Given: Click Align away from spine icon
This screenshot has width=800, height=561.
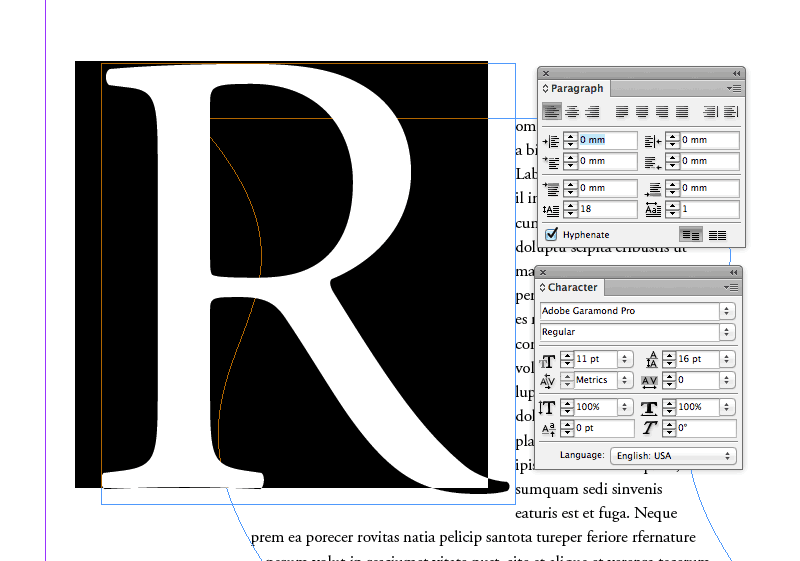Looking at the screenshot, I should coord(731,112).
